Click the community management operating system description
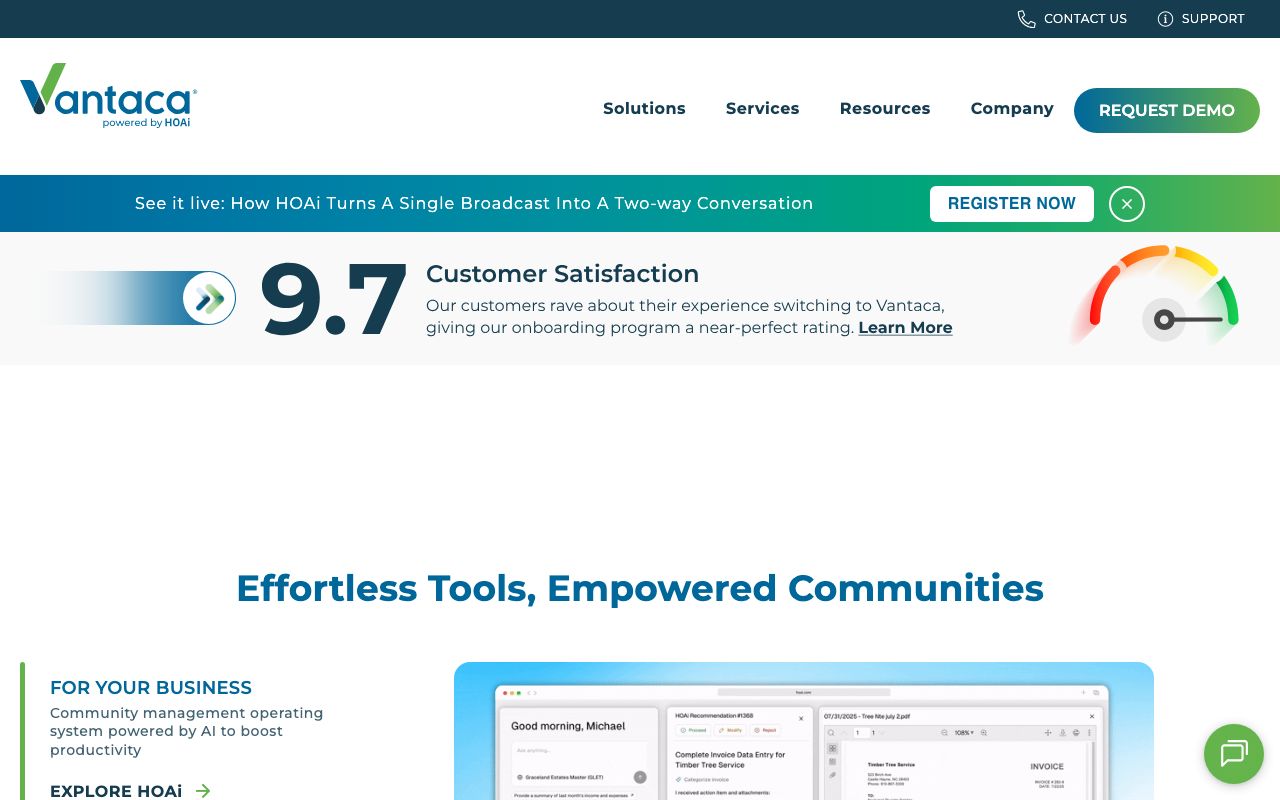The width and height of the screenshot is (1280, 800). point(187,732)
